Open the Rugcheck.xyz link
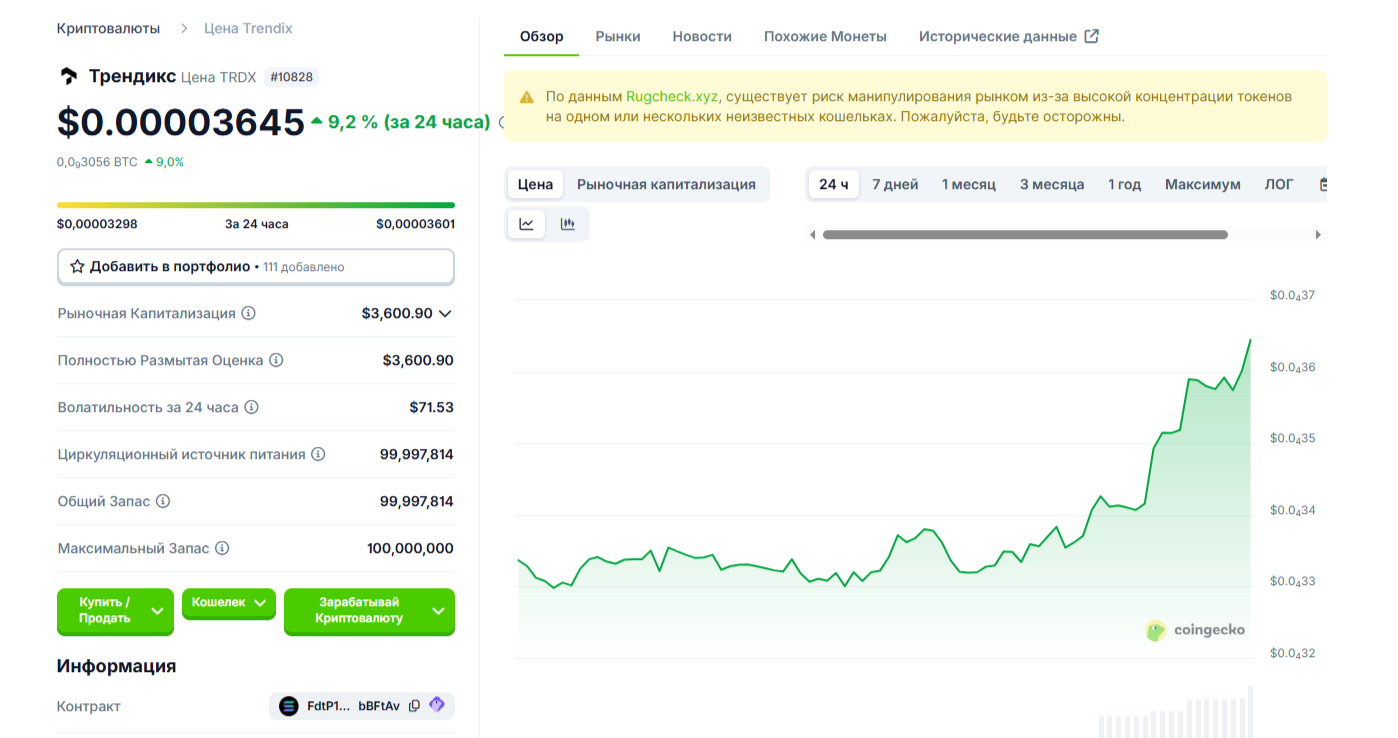 [x=671, y=97]
